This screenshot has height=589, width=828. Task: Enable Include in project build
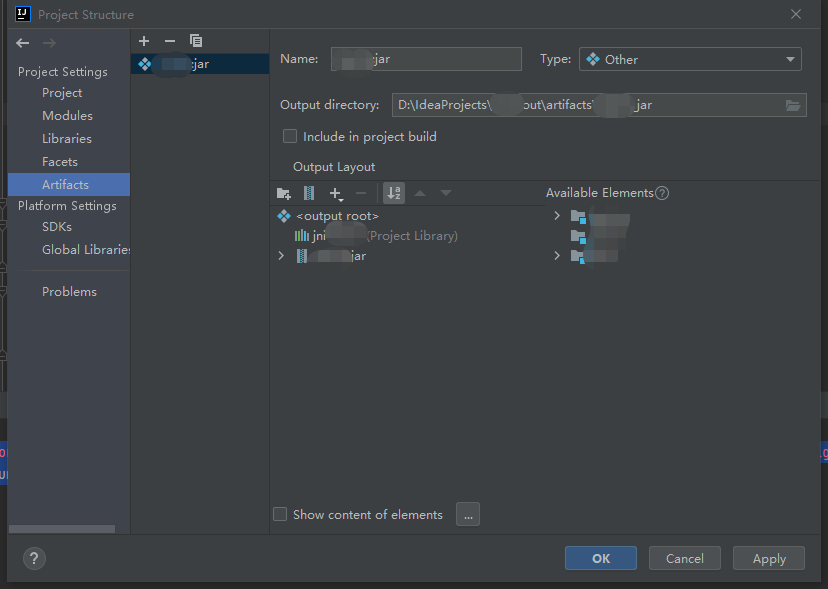coord(289,136)
